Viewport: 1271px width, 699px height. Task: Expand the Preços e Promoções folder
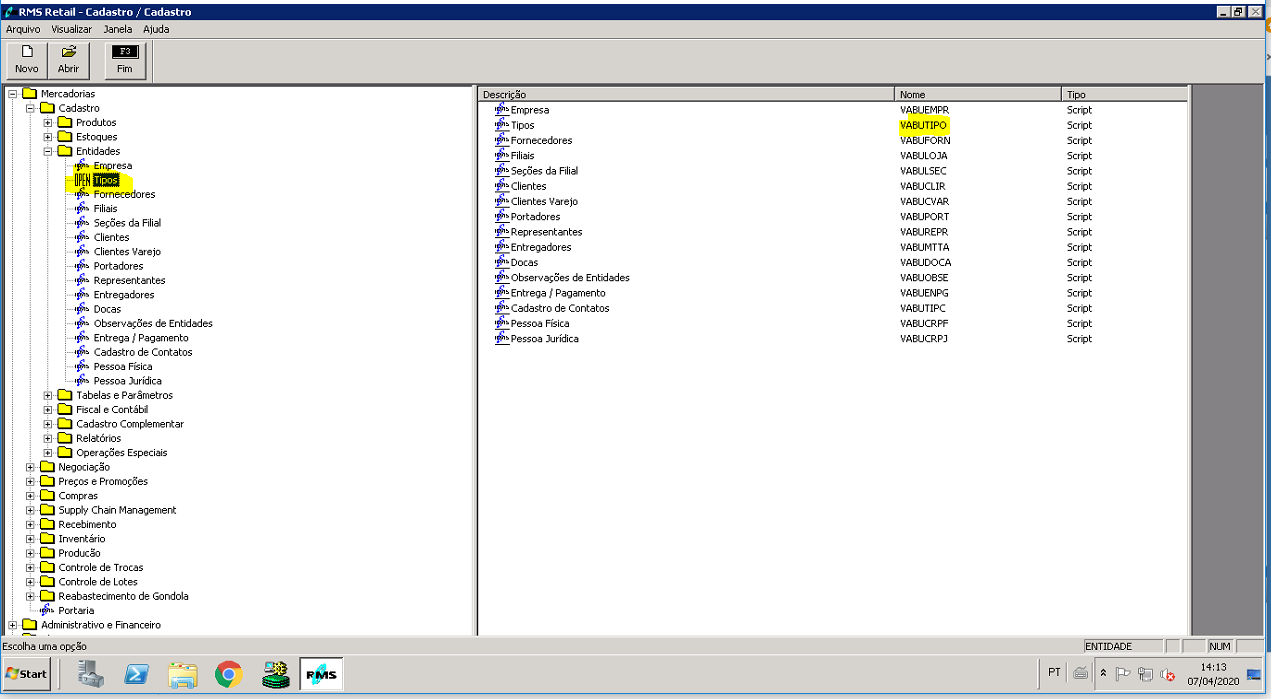click(30, 482)
